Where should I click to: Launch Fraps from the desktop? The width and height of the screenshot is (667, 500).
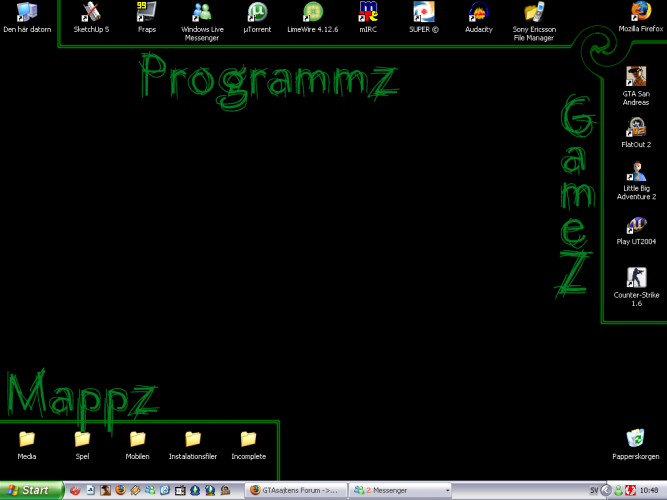tap(146, 13)
